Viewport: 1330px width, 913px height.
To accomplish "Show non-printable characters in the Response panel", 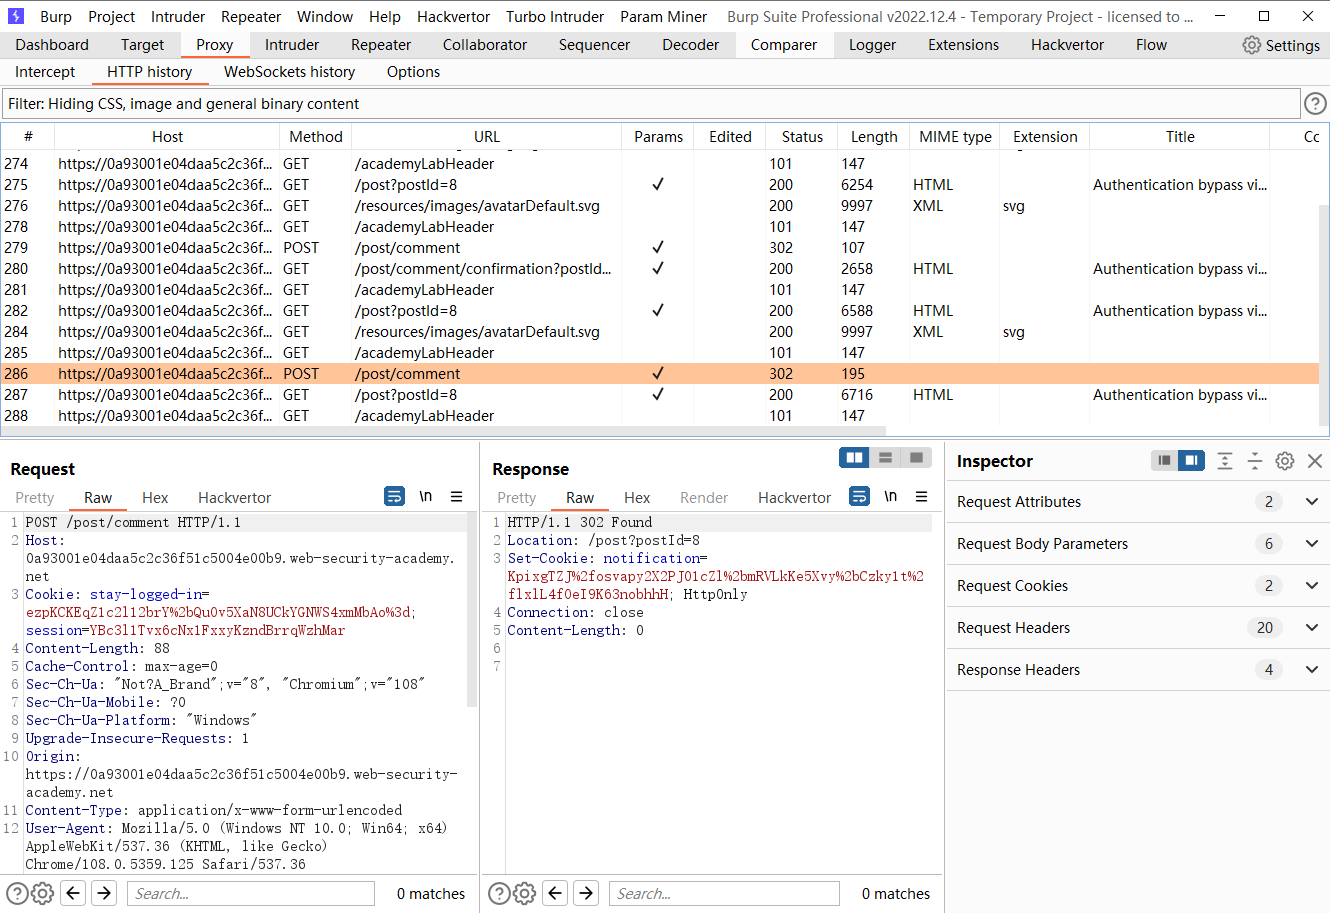I will pos(891,496).
